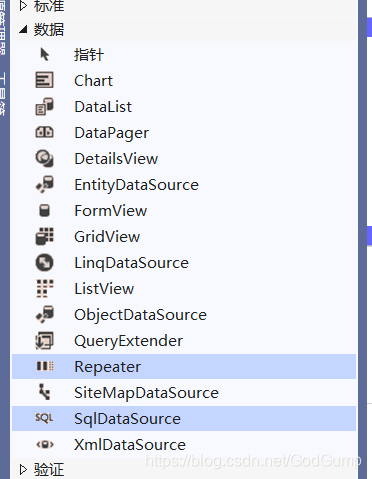
Task: Click the XmlDataSource control icon
Action: point(45,444)
